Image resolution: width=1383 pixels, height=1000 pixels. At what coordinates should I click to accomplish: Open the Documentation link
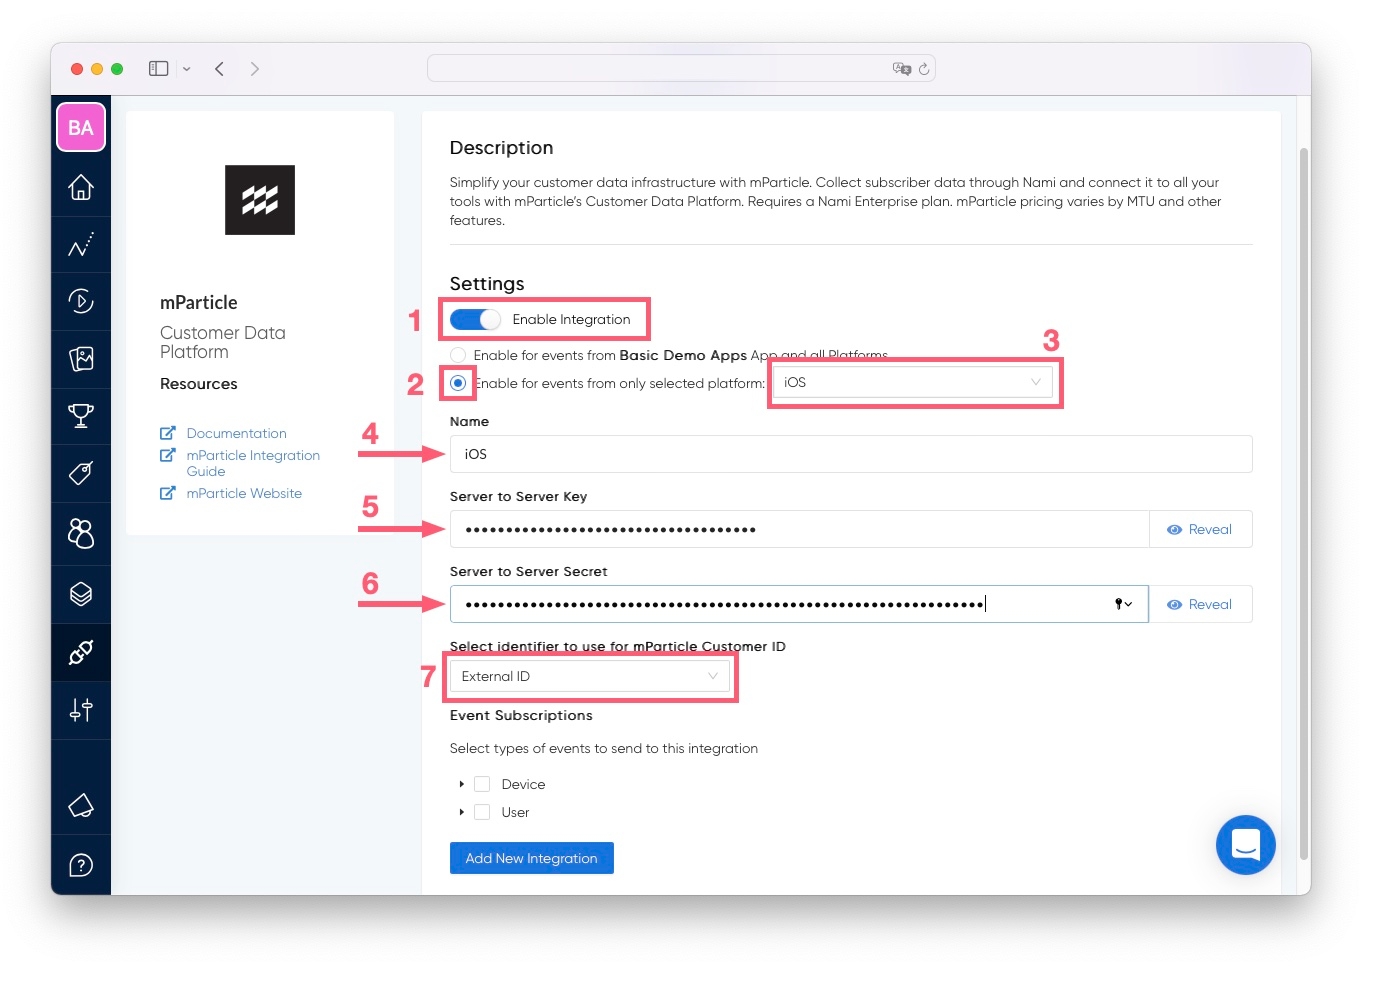pos(237,433)
